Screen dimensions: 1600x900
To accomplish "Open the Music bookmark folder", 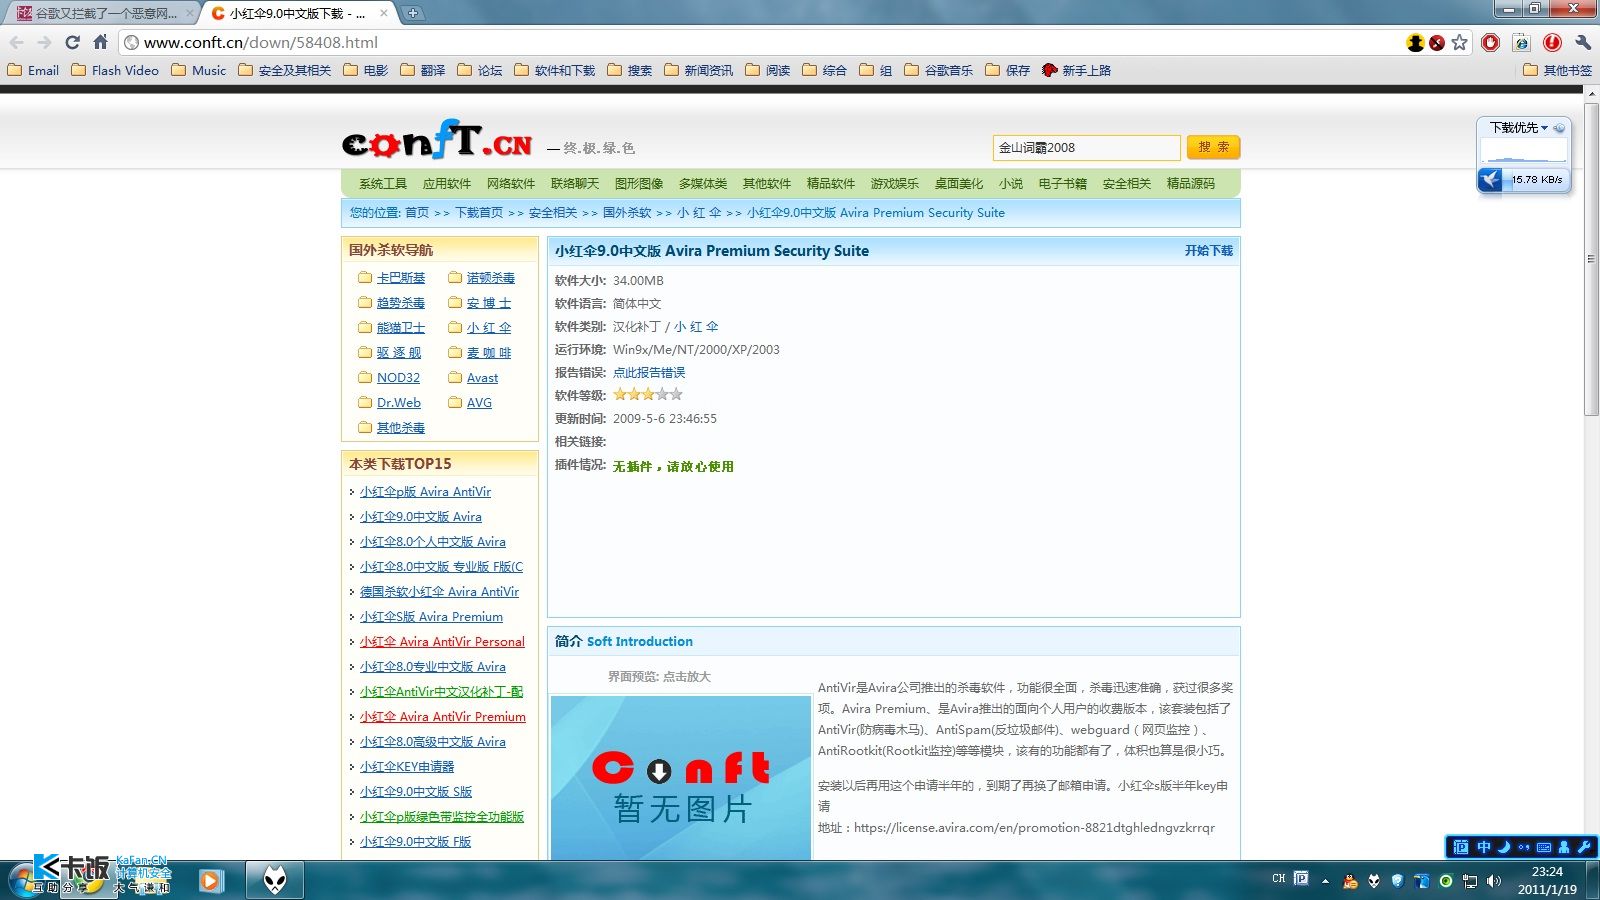I will (199, 70).
